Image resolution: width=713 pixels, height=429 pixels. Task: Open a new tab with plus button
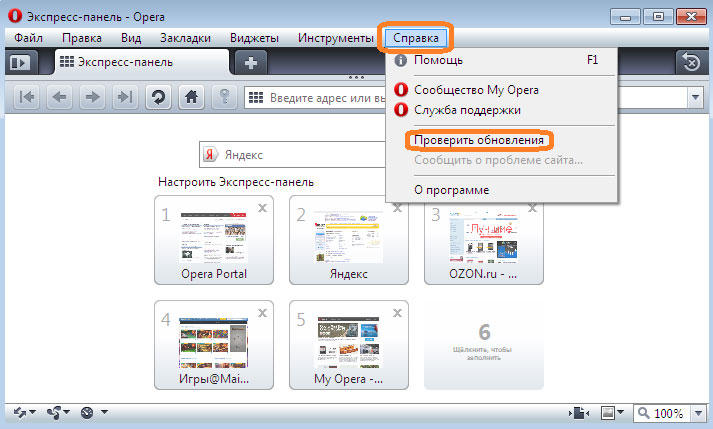[251, 63]
